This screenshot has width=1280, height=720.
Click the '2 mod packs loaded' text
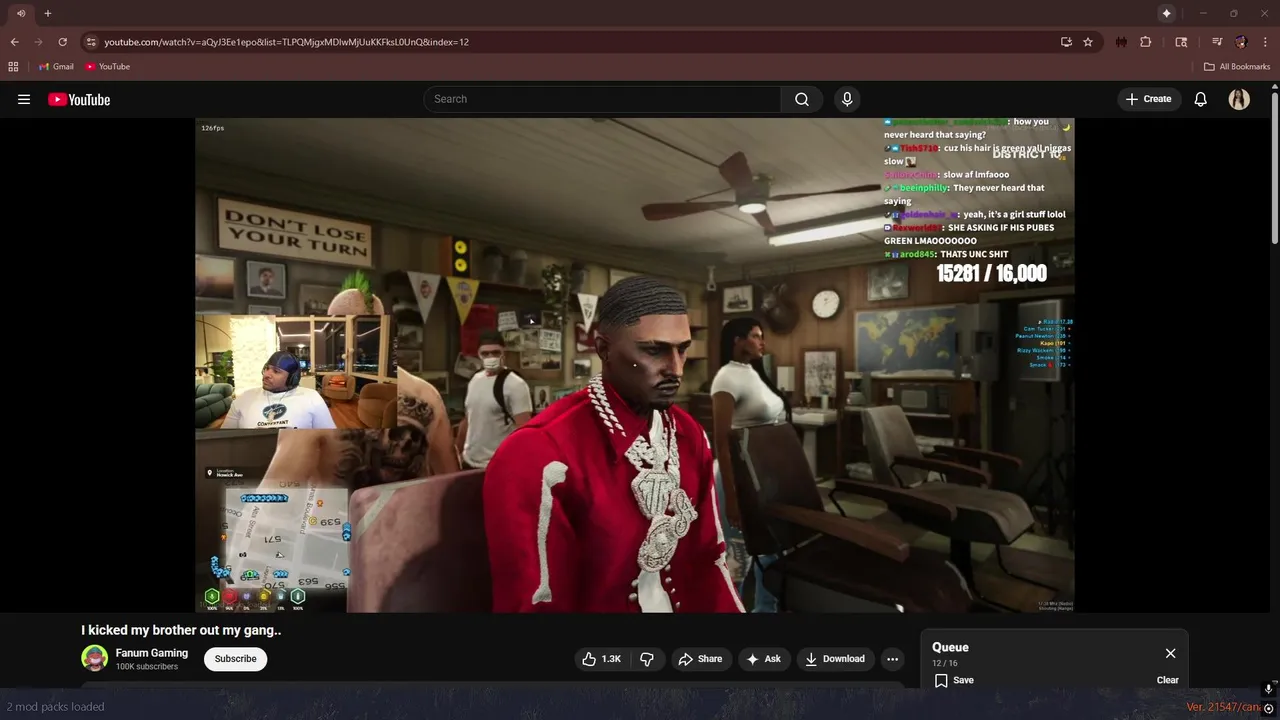[x=55, y=706]
